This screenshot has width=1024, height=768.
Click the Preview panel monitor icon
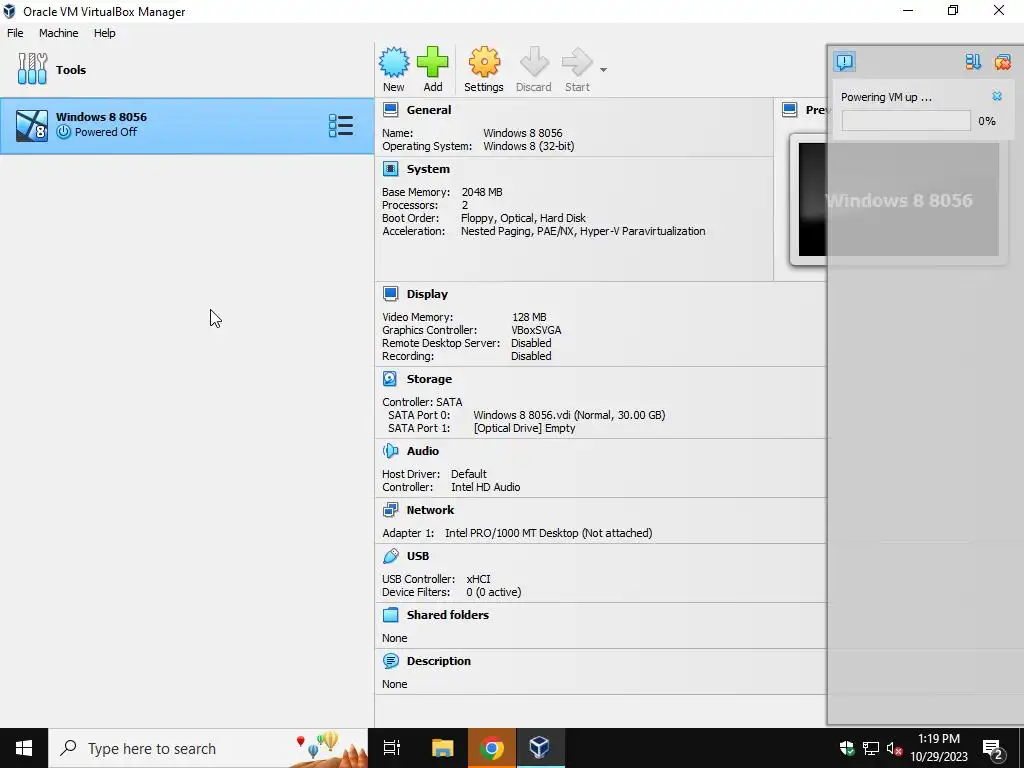click(x=790, y=110)
